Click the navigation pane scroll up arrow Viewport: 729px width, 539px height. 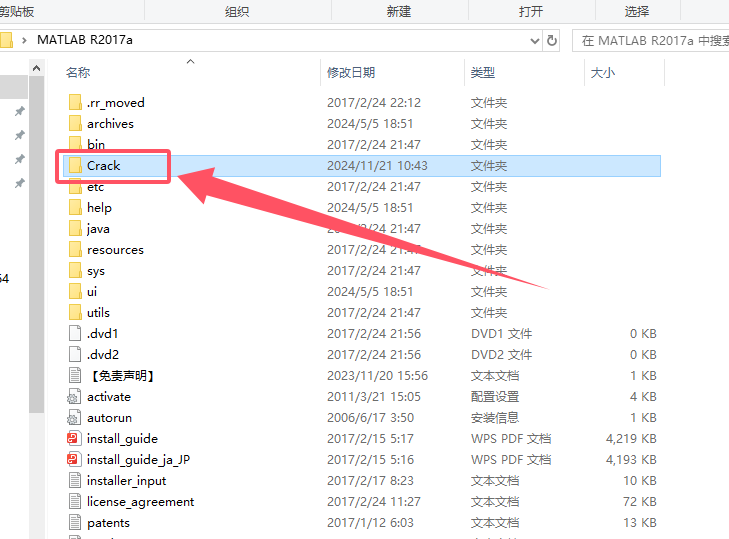36,68
